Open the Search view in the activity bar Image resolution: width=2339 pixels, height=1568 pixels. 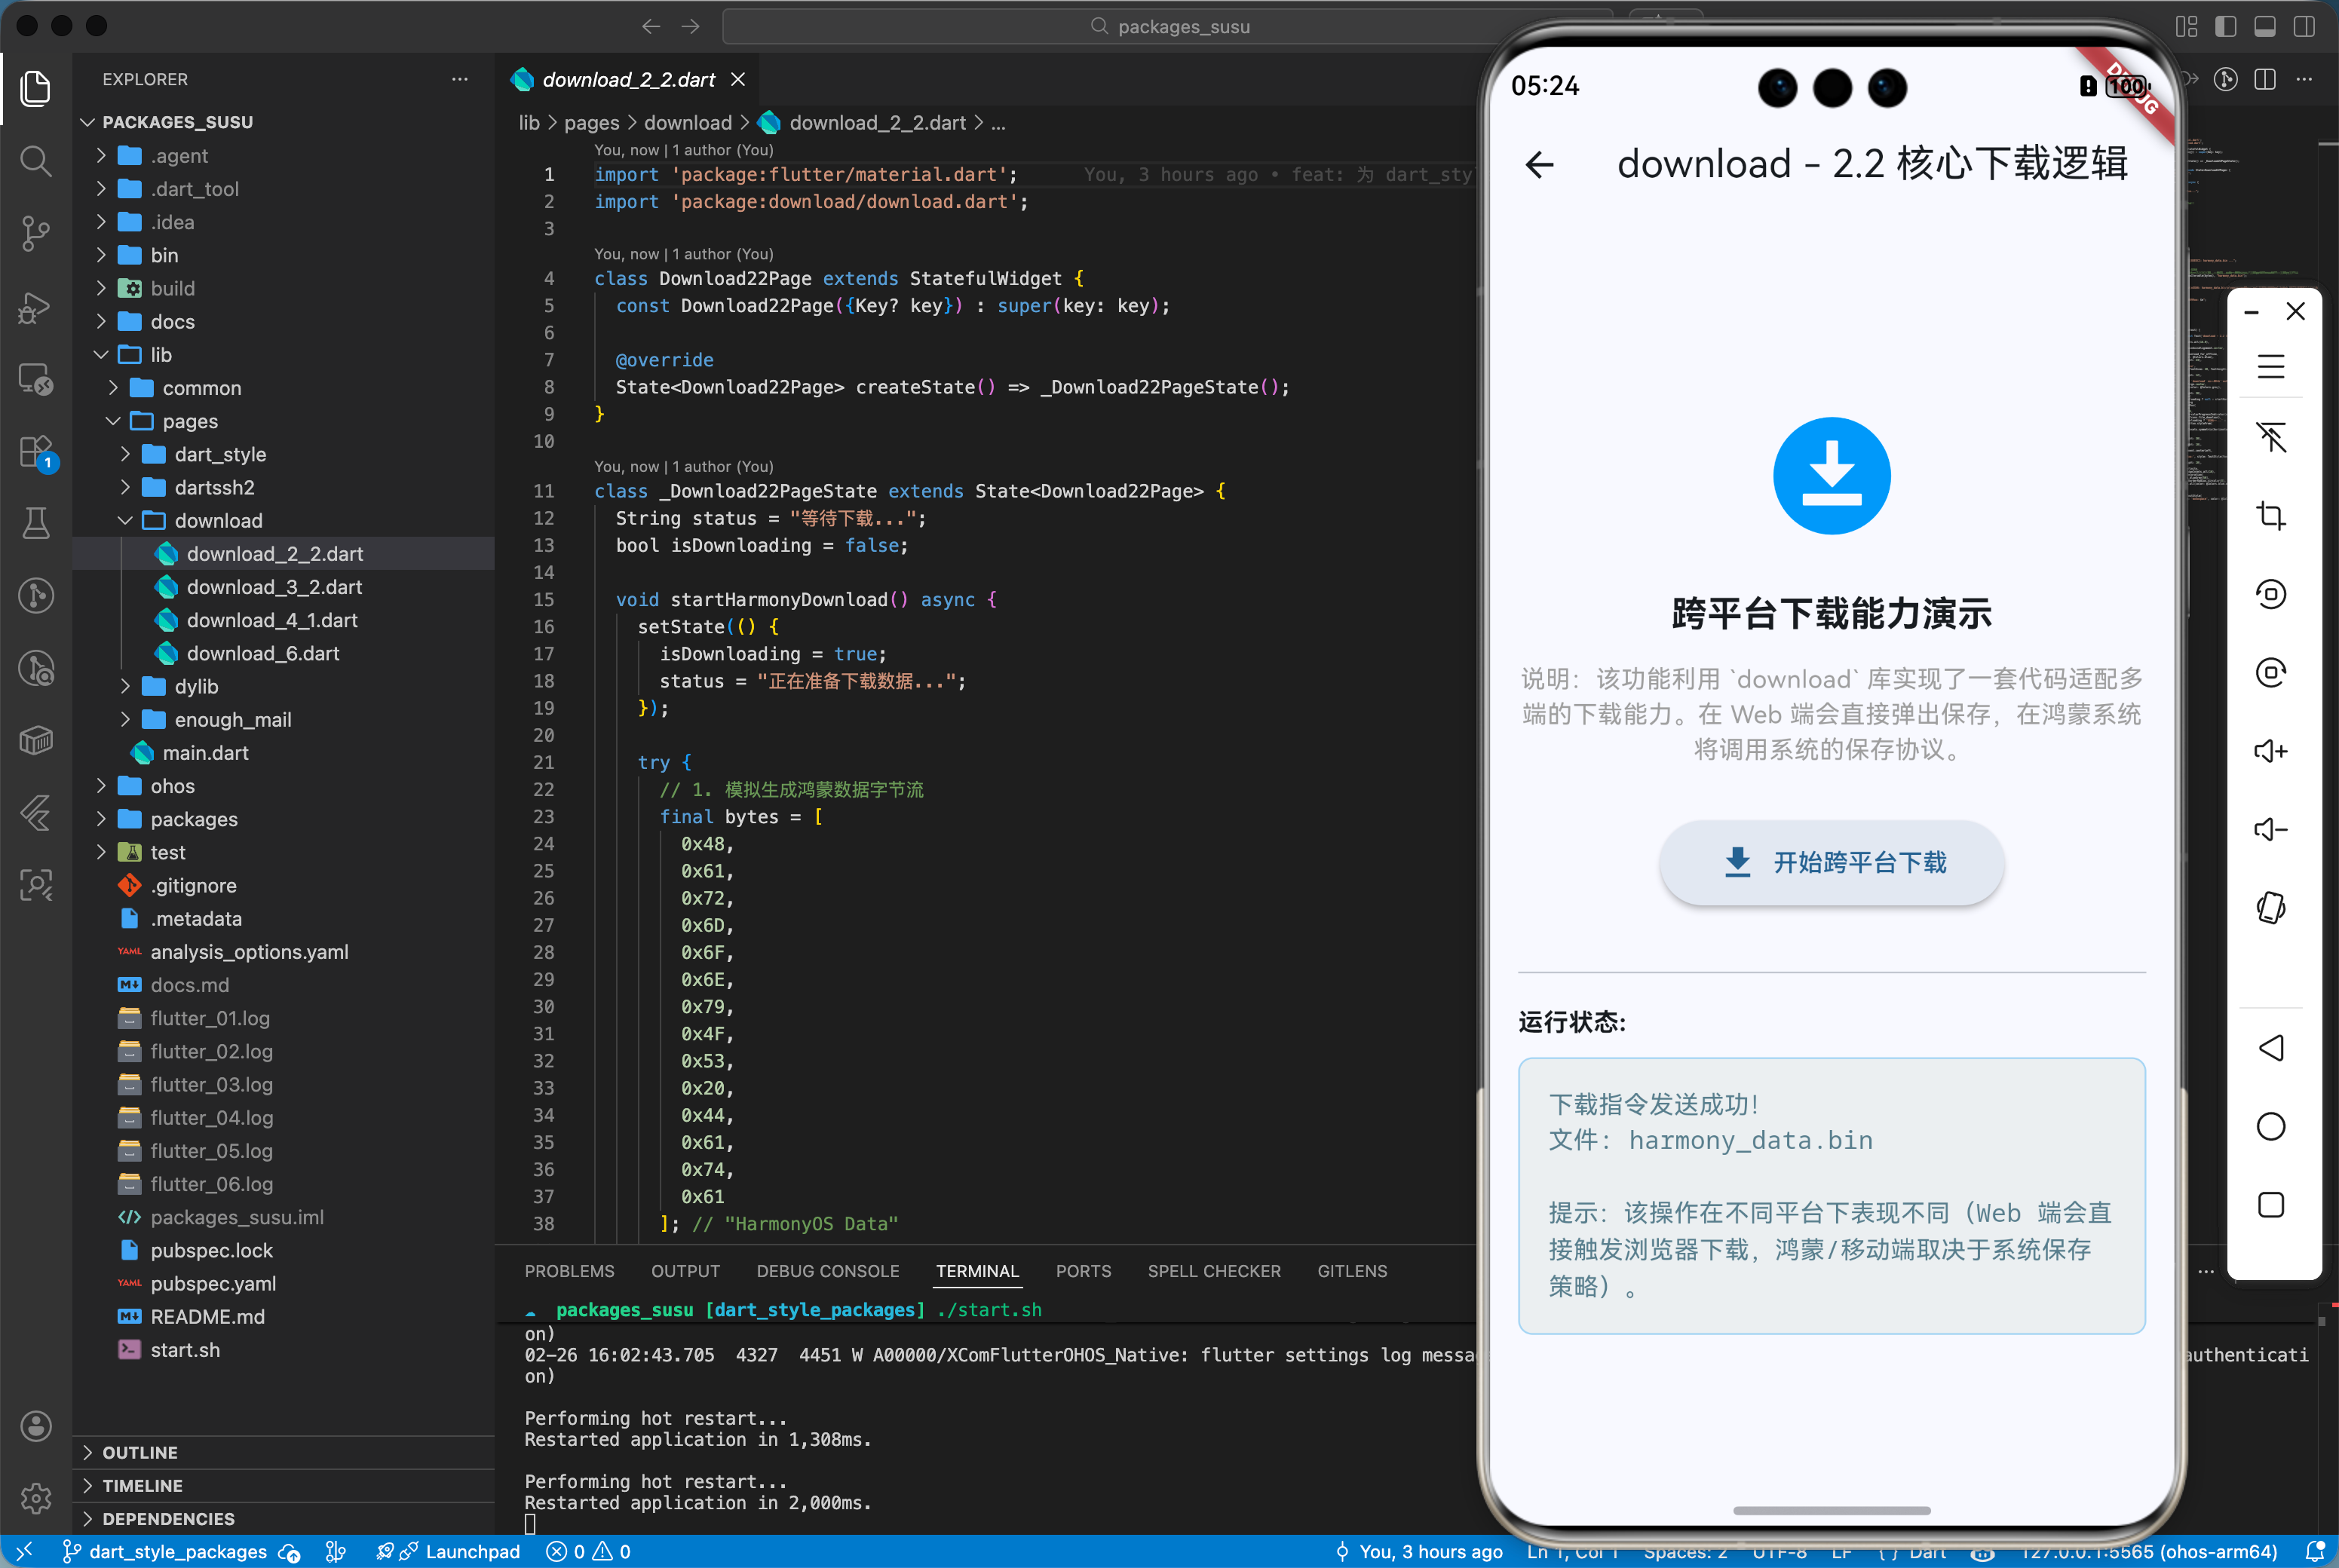[36, 161]
